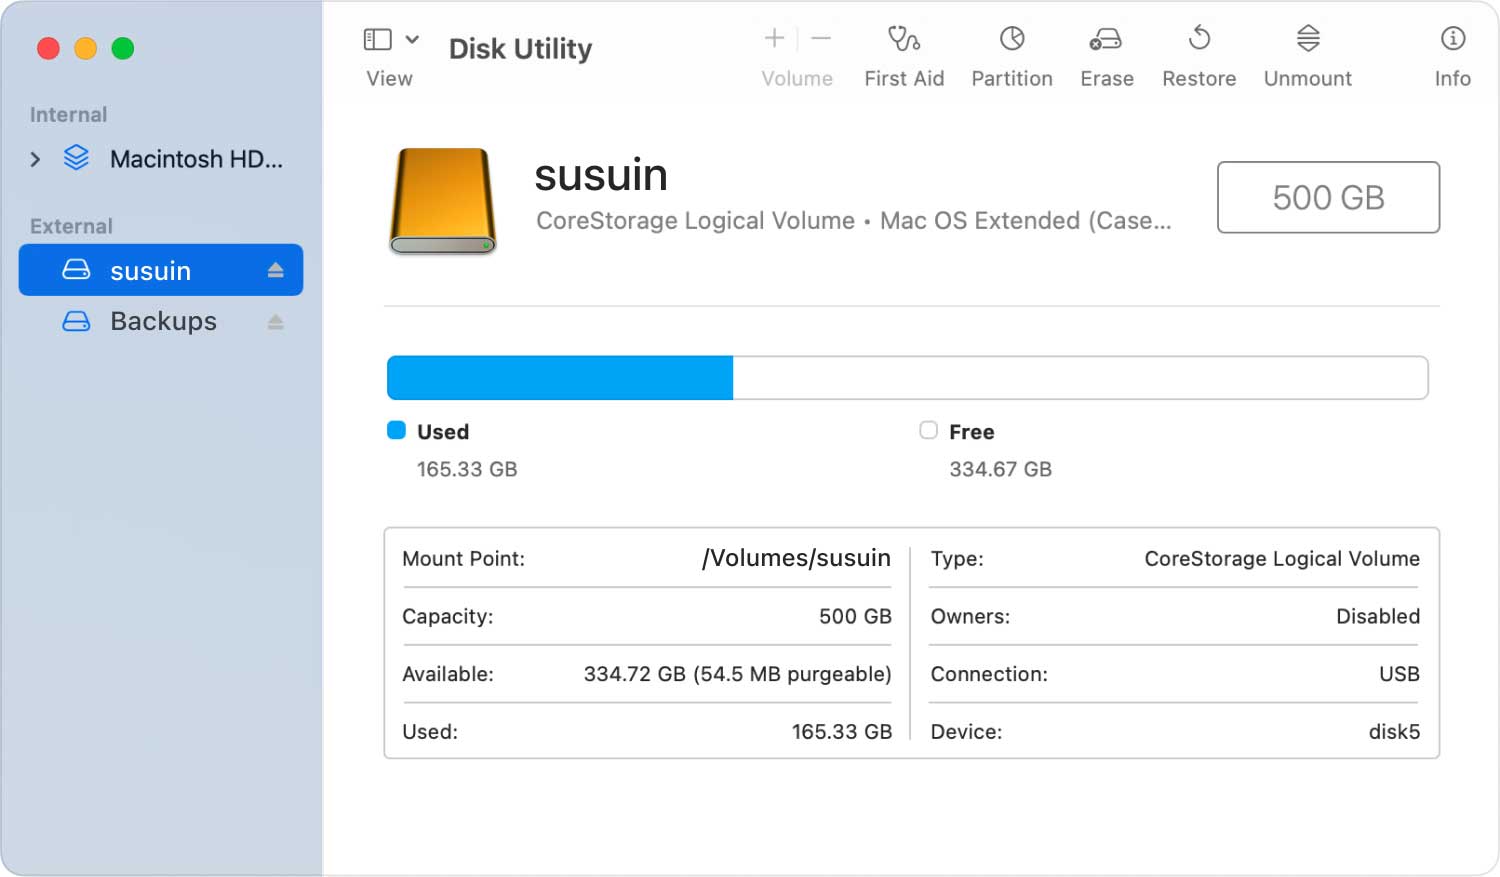The width and height of the screenshot is (1500, 877).
Task: Click the white Free legend swatch
Action: [928, 430]
